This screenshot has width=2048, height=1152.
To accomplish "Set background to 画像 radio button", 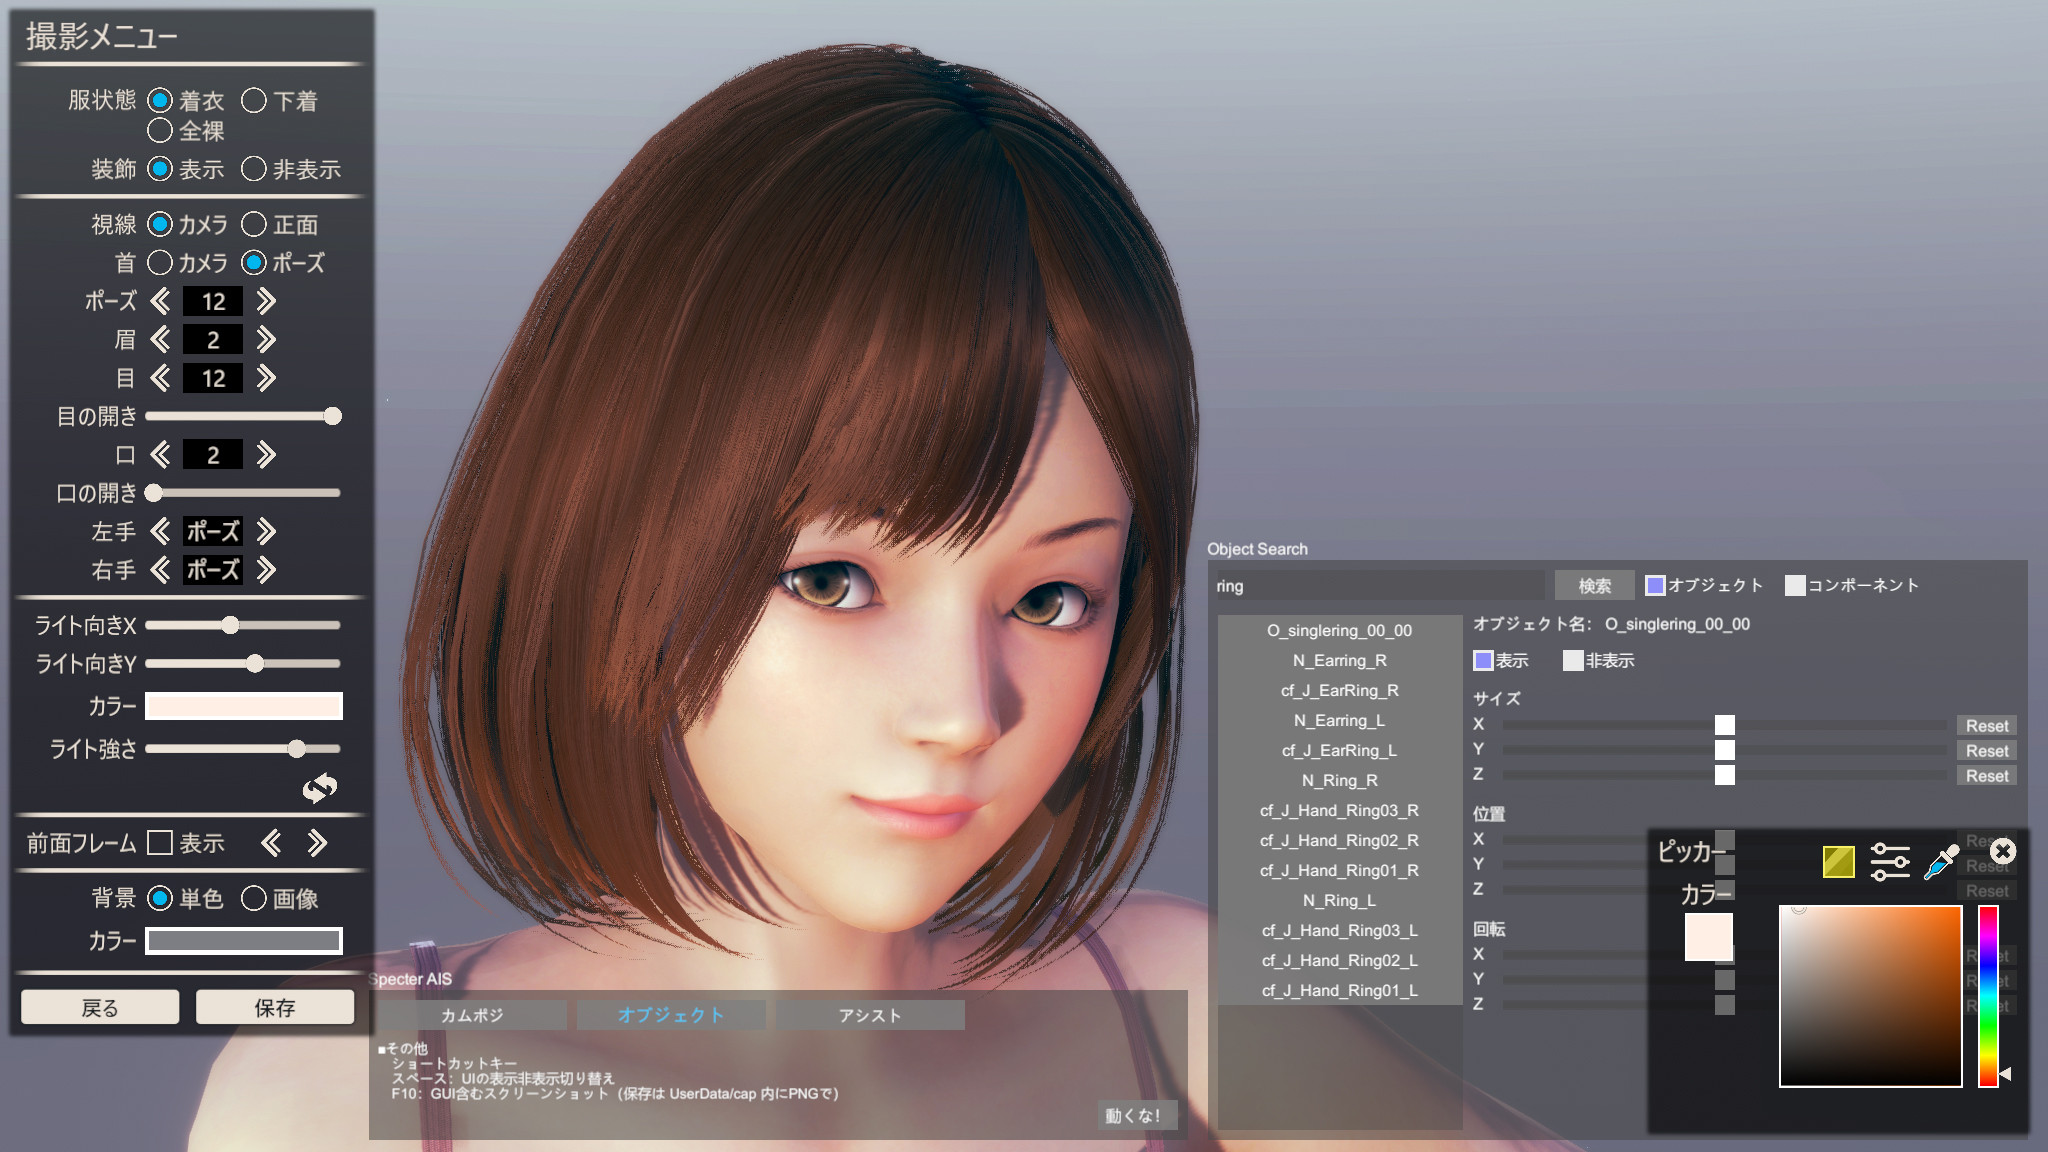I will click(x=254, y=898).
